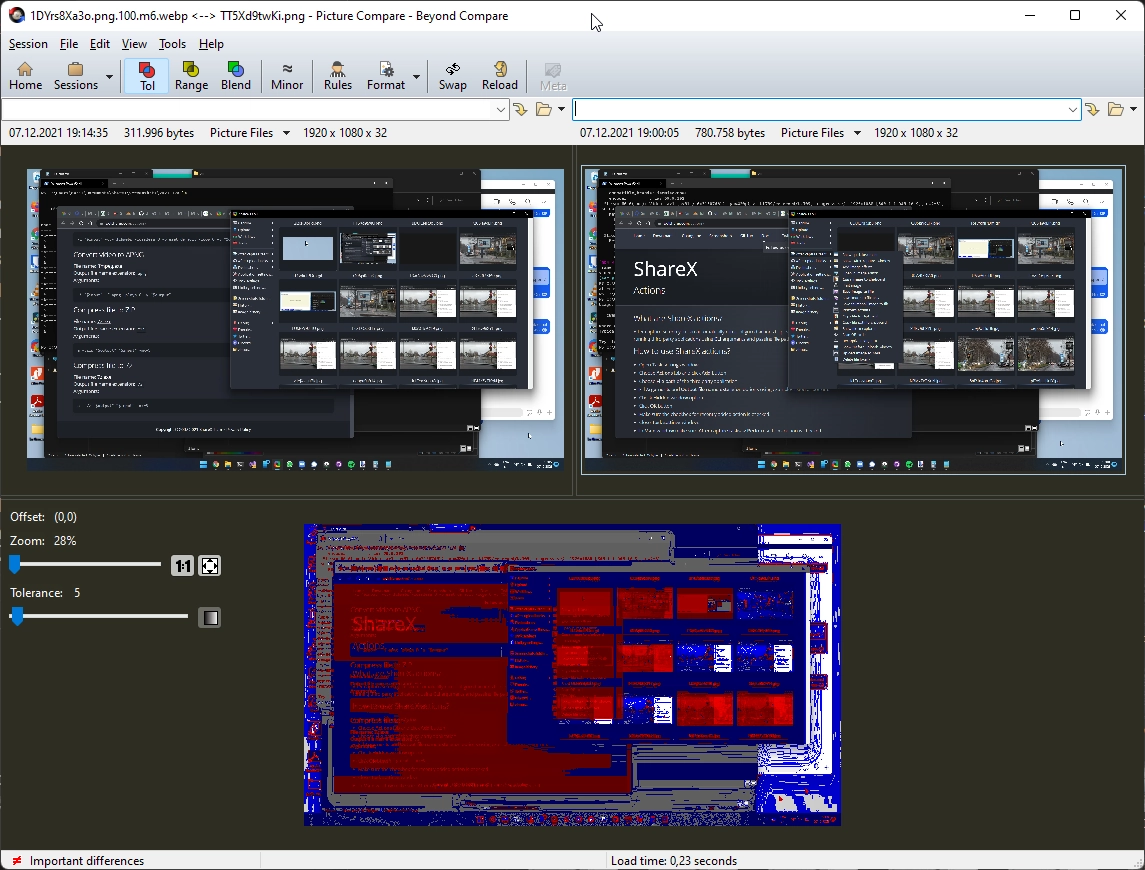Reload the picture comparison
This screenshot has height=870, width=1145.
[500, 76]
